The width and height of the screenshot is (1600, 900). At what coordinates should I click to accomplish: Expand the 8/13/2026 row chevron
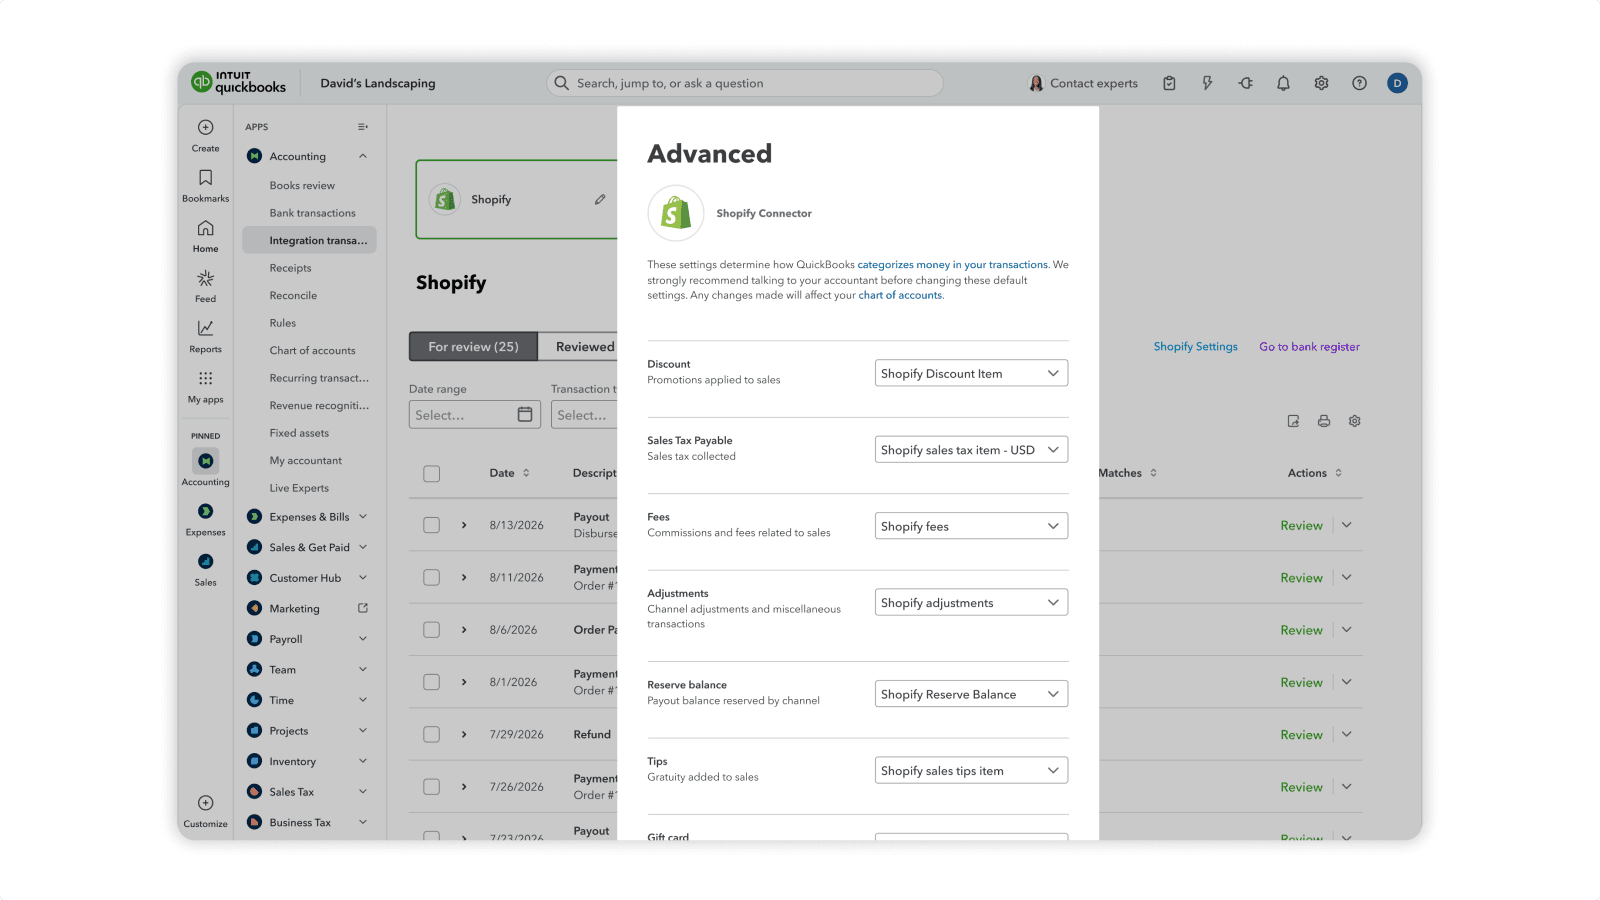[464, 525]
